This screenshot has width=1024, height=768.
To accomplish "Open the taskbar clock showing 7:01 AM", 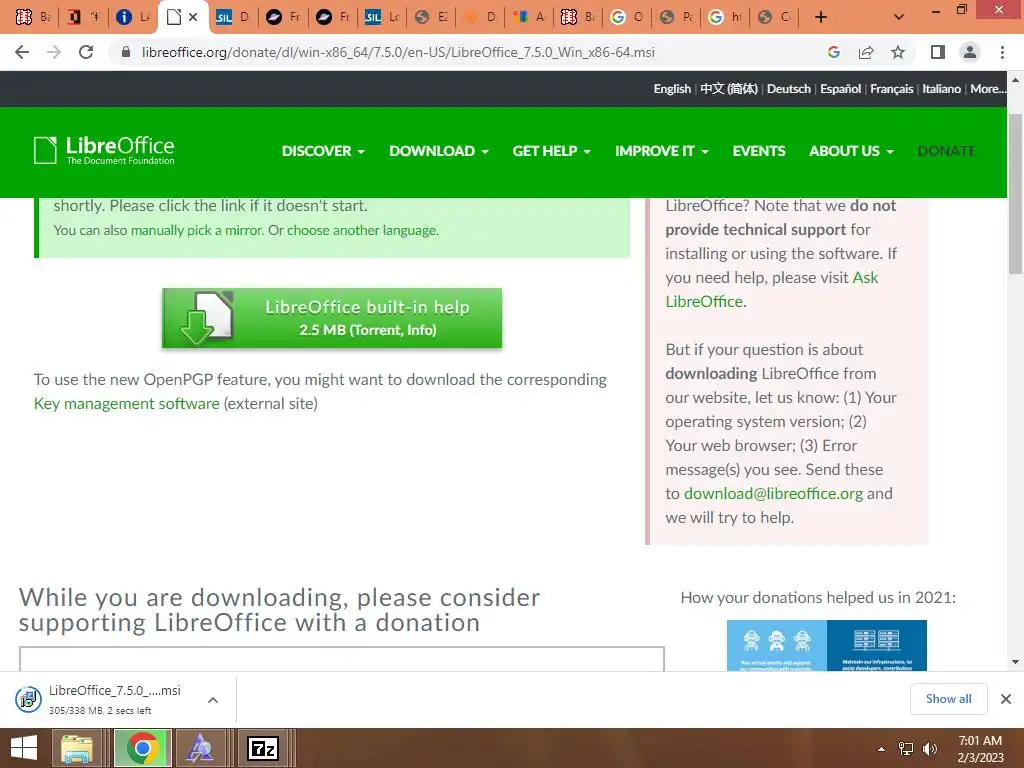I will [980, 749].
